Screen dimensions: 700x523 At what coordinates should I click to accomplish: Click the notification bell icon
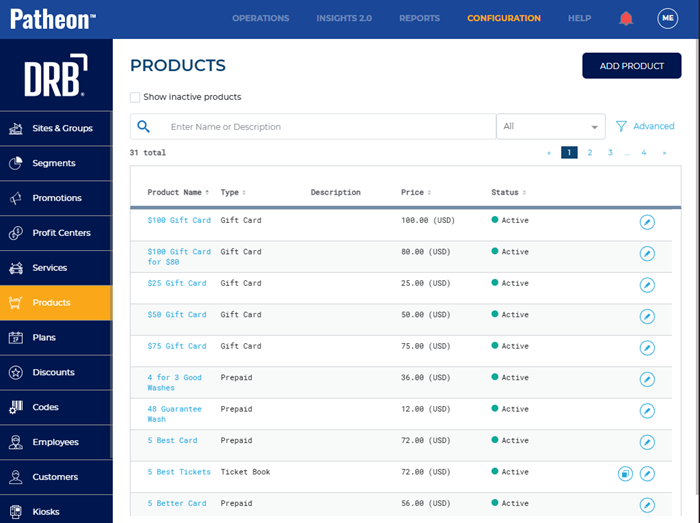[x=626, y=18]
